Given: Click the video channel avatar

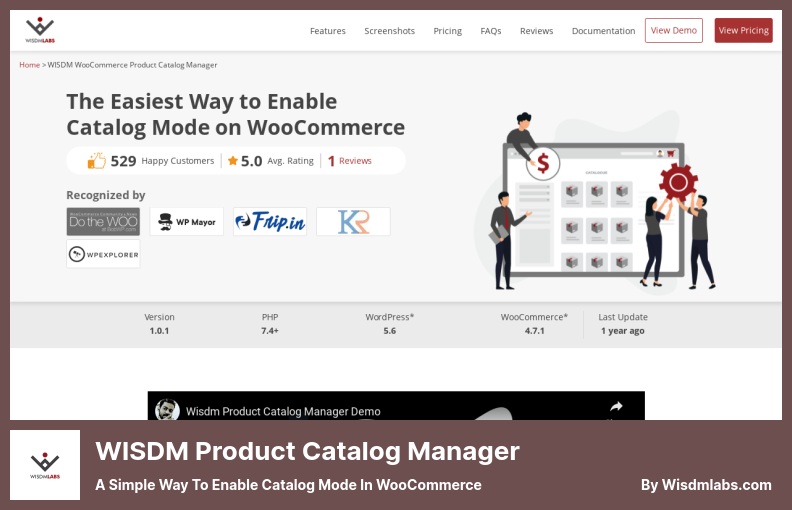Looking at the screenshot, I should (x=167, y=410).
